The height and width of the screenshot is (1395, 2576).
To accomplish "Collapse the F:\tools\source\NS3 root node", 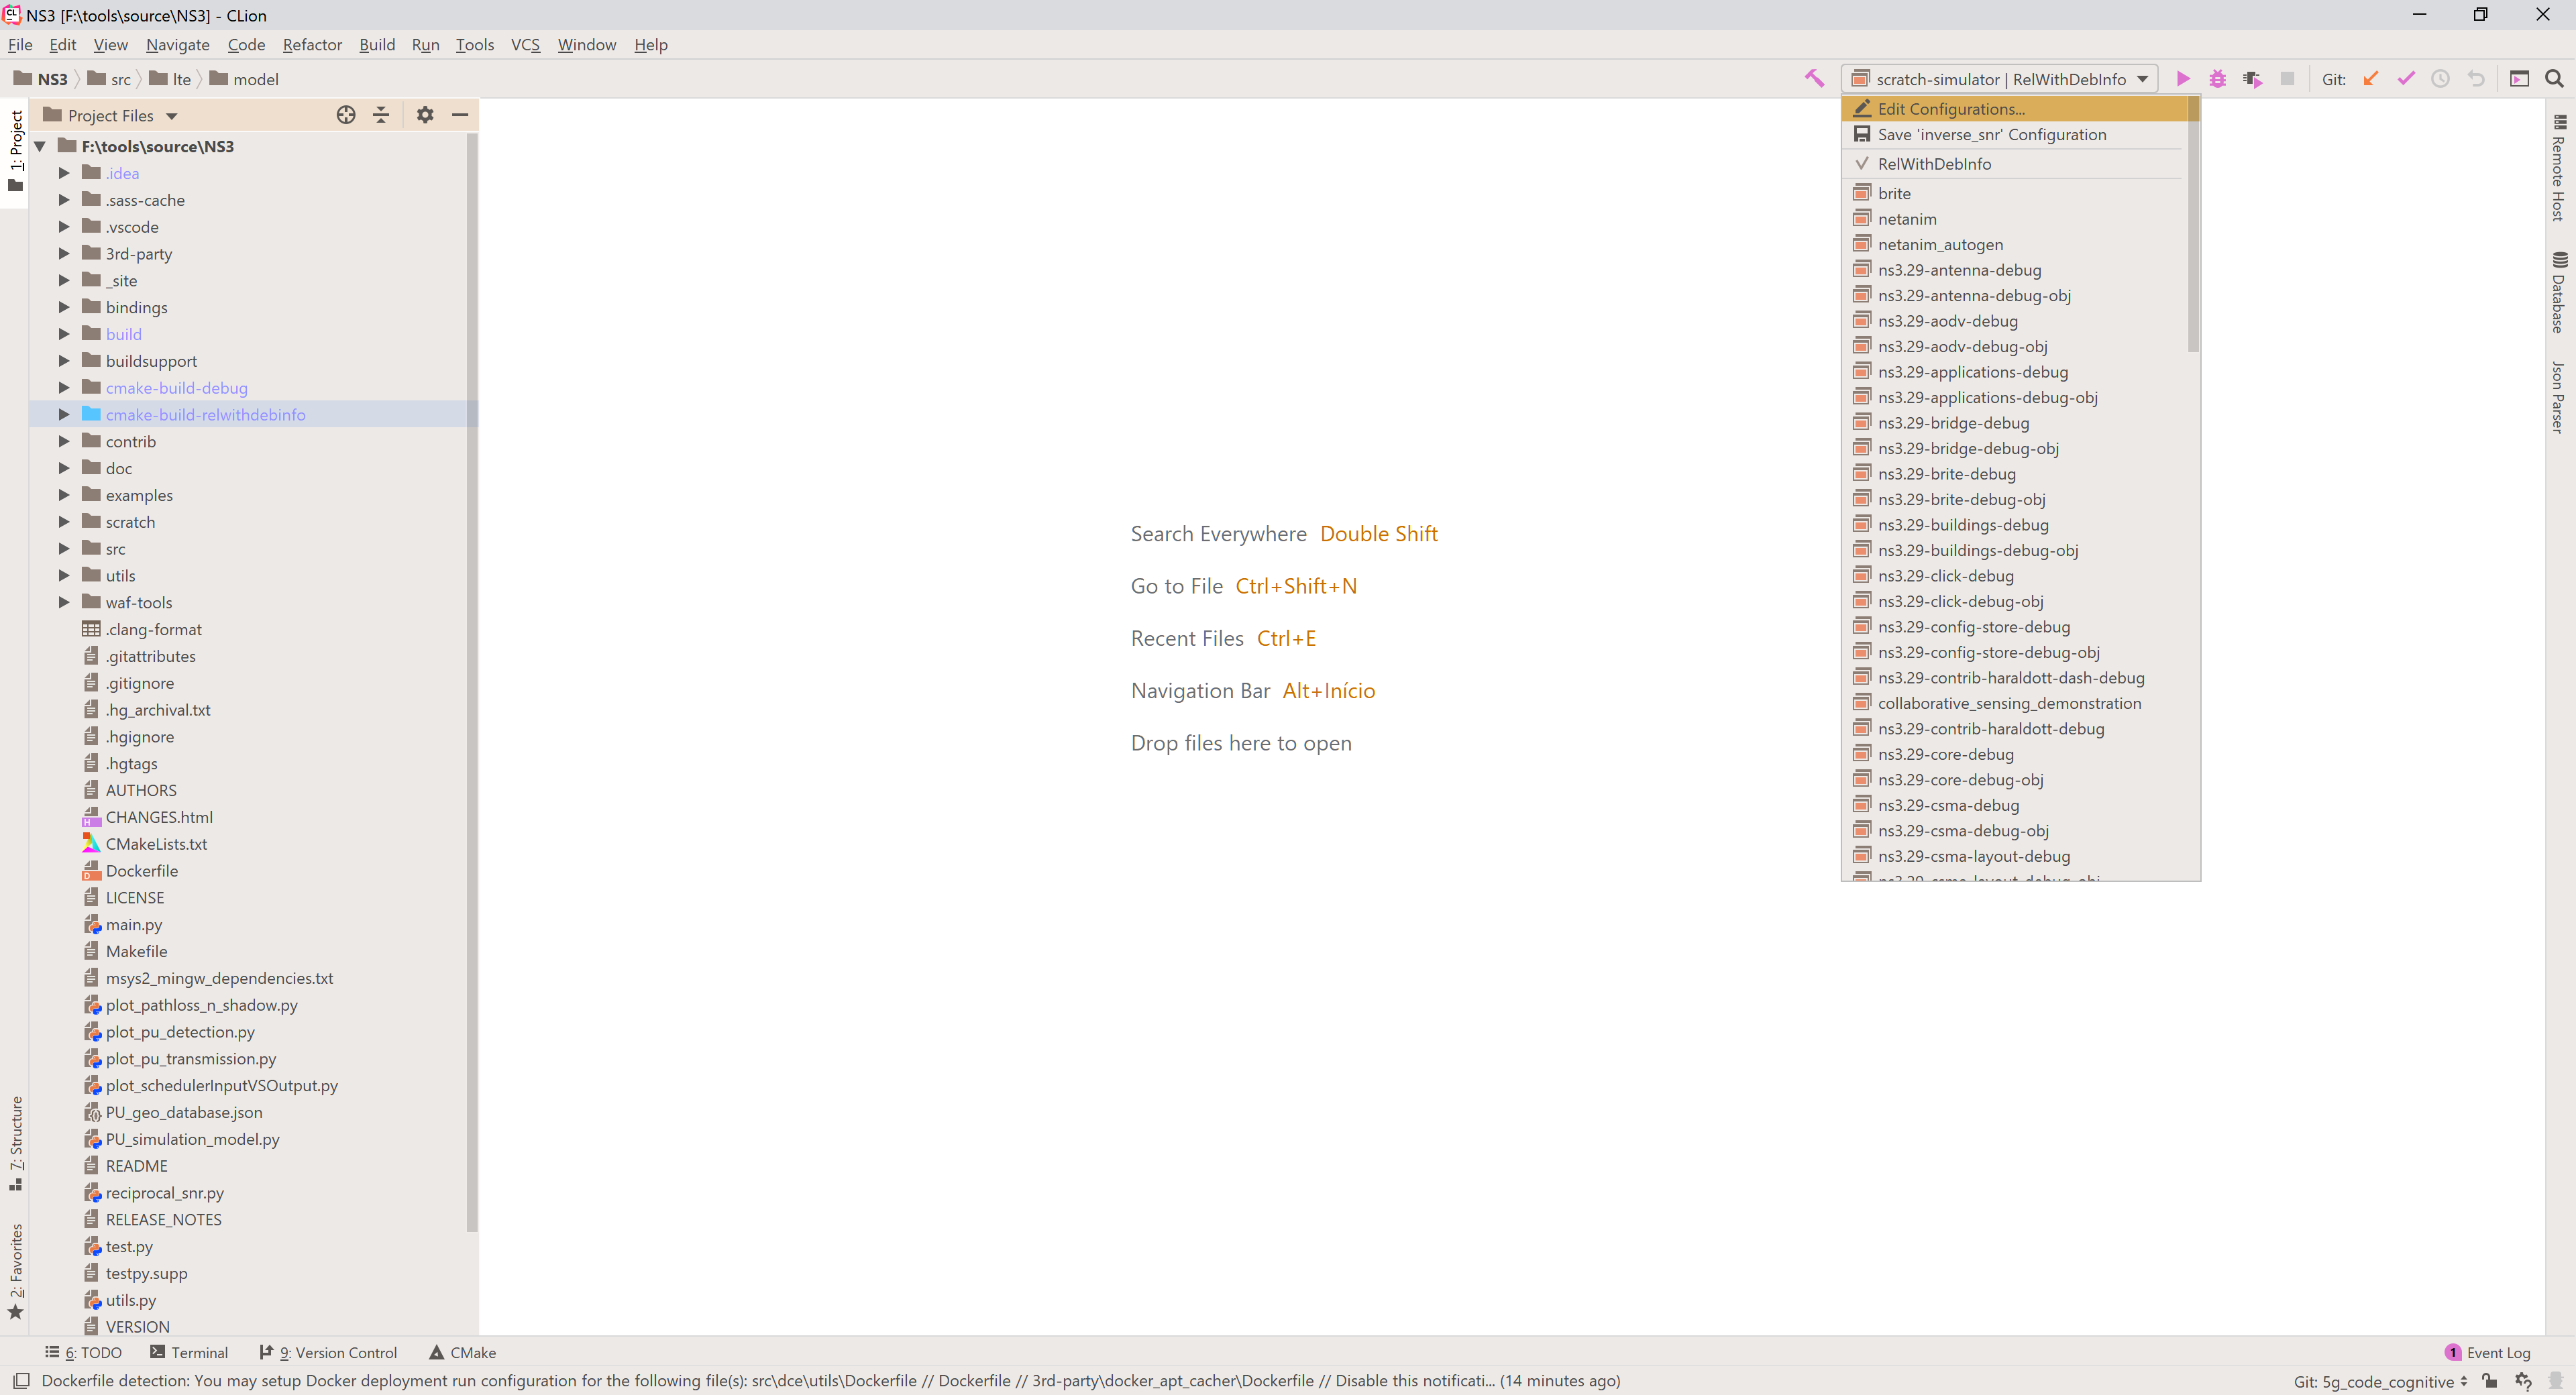I will (x=41, y=146).
